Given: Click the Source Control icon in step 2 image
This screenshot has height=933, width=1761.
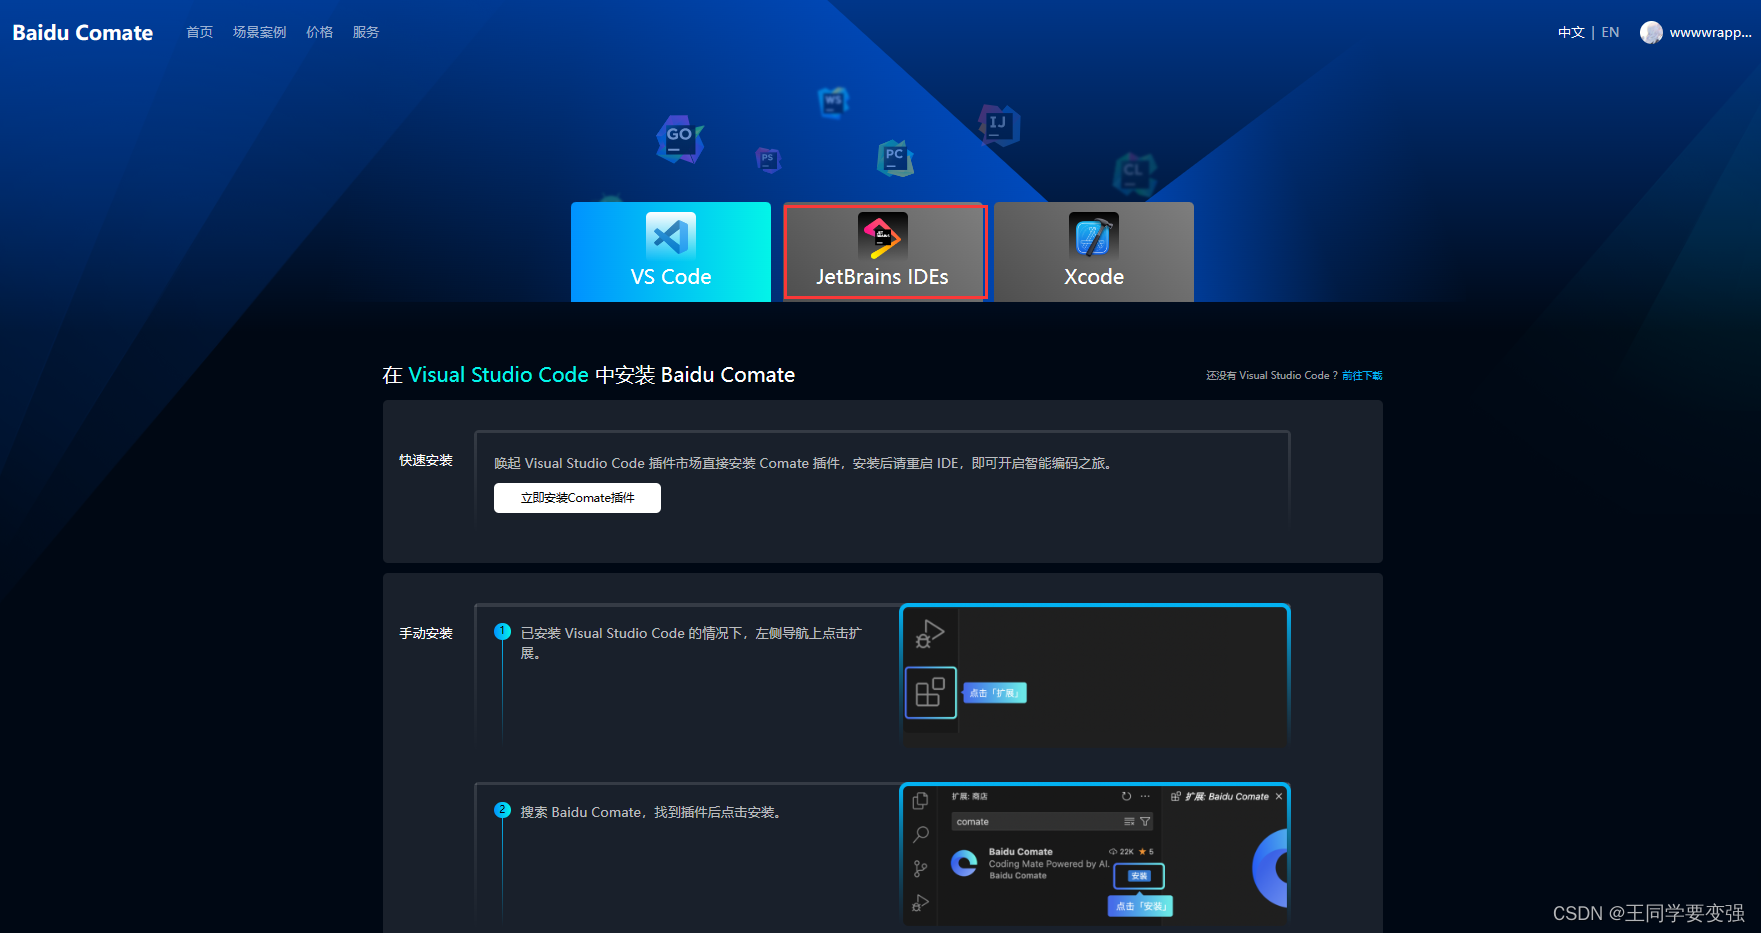Looking at the screenshot, I should point(920,869).
